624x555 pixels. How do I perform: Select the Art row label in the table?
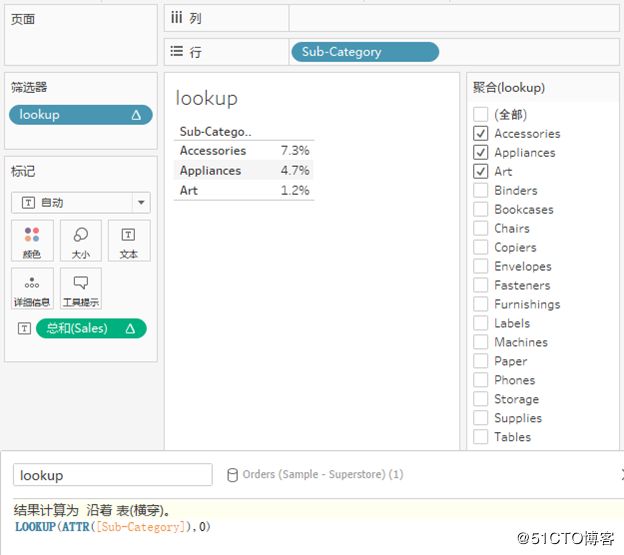click(189, 190)
